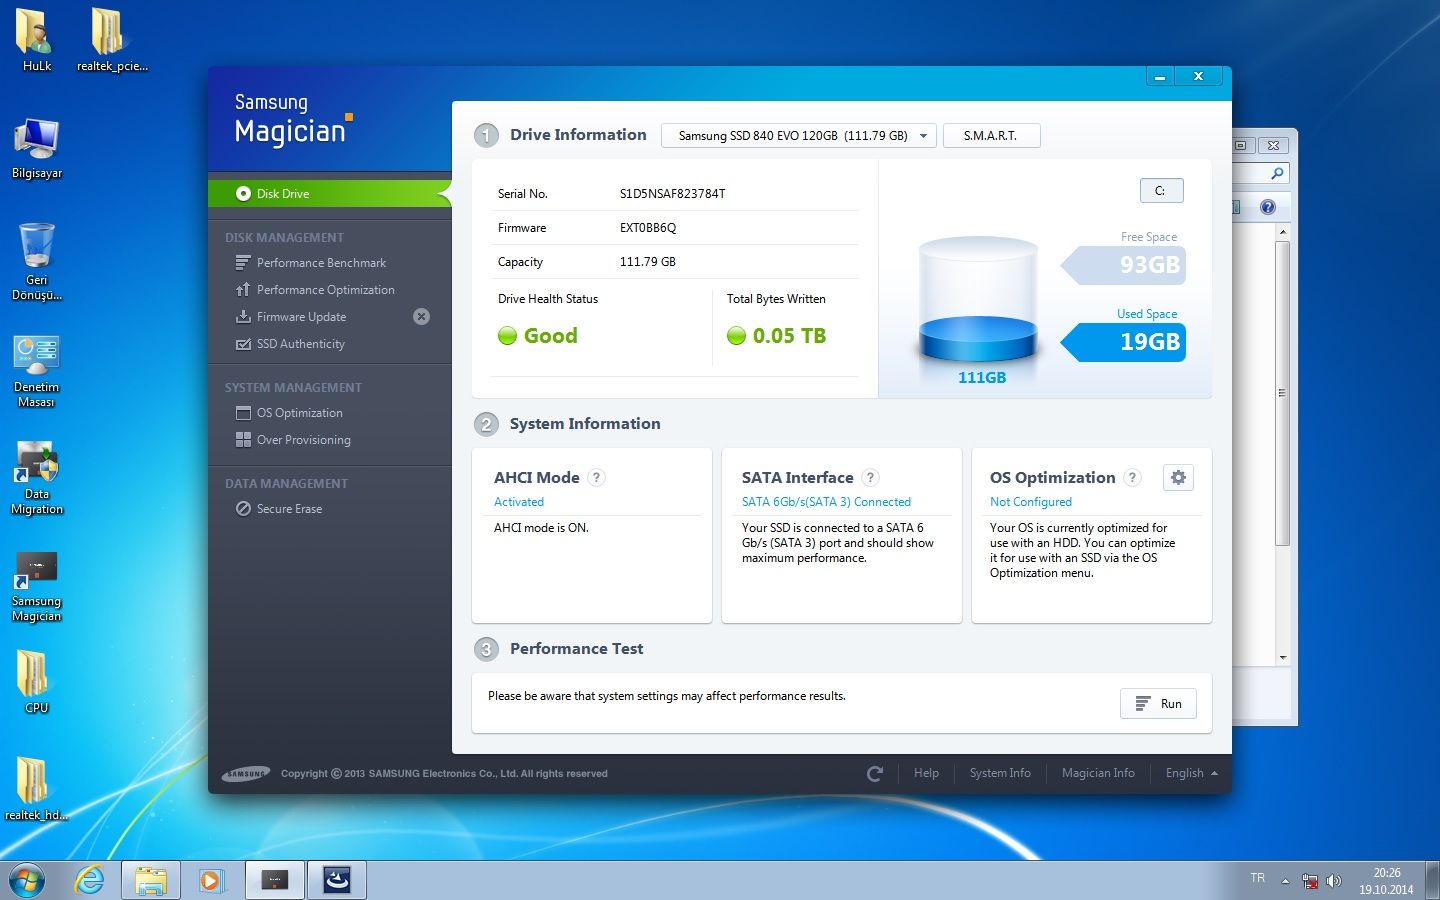Select the CPU desktop folder
Screen dimensions: 1440x900
tap(36, 682)
